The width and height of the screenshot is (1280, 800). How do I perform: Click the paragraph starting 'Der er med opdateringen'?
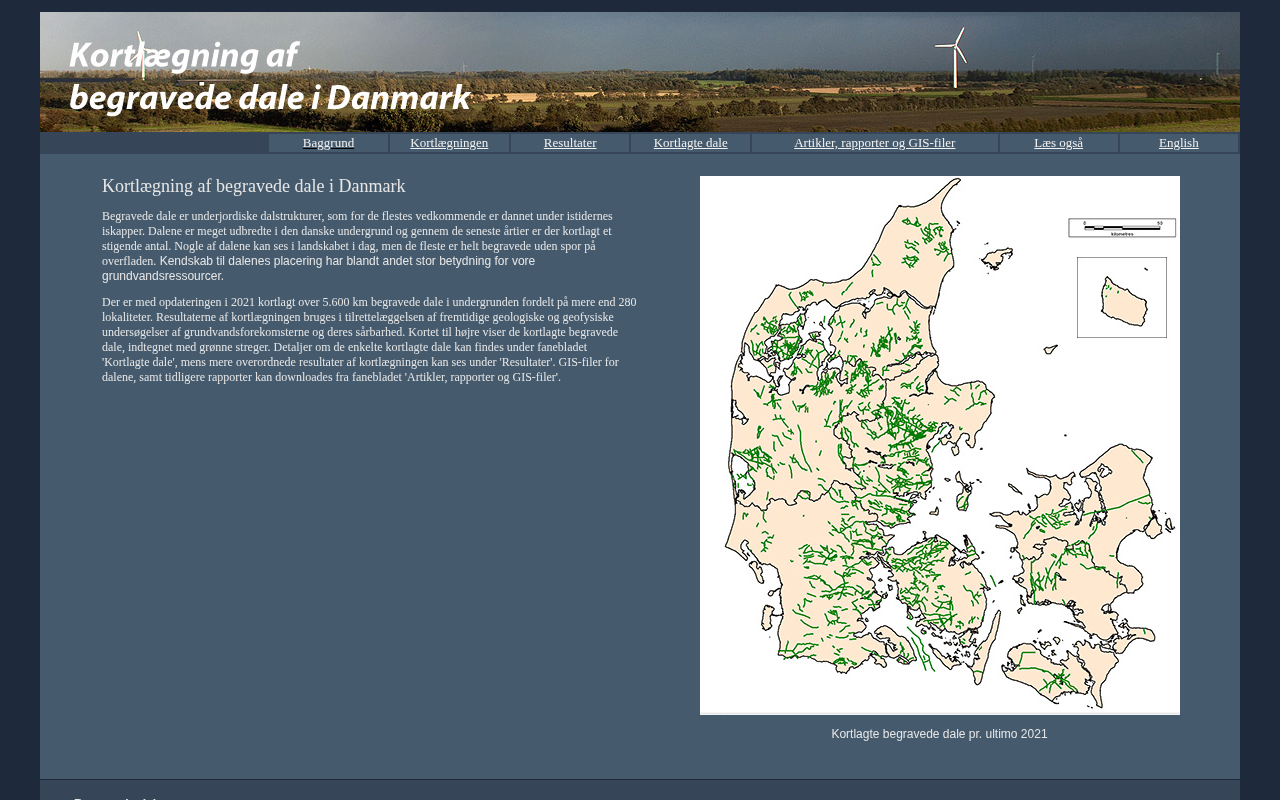pyautogui.click(x=369, y=339)
